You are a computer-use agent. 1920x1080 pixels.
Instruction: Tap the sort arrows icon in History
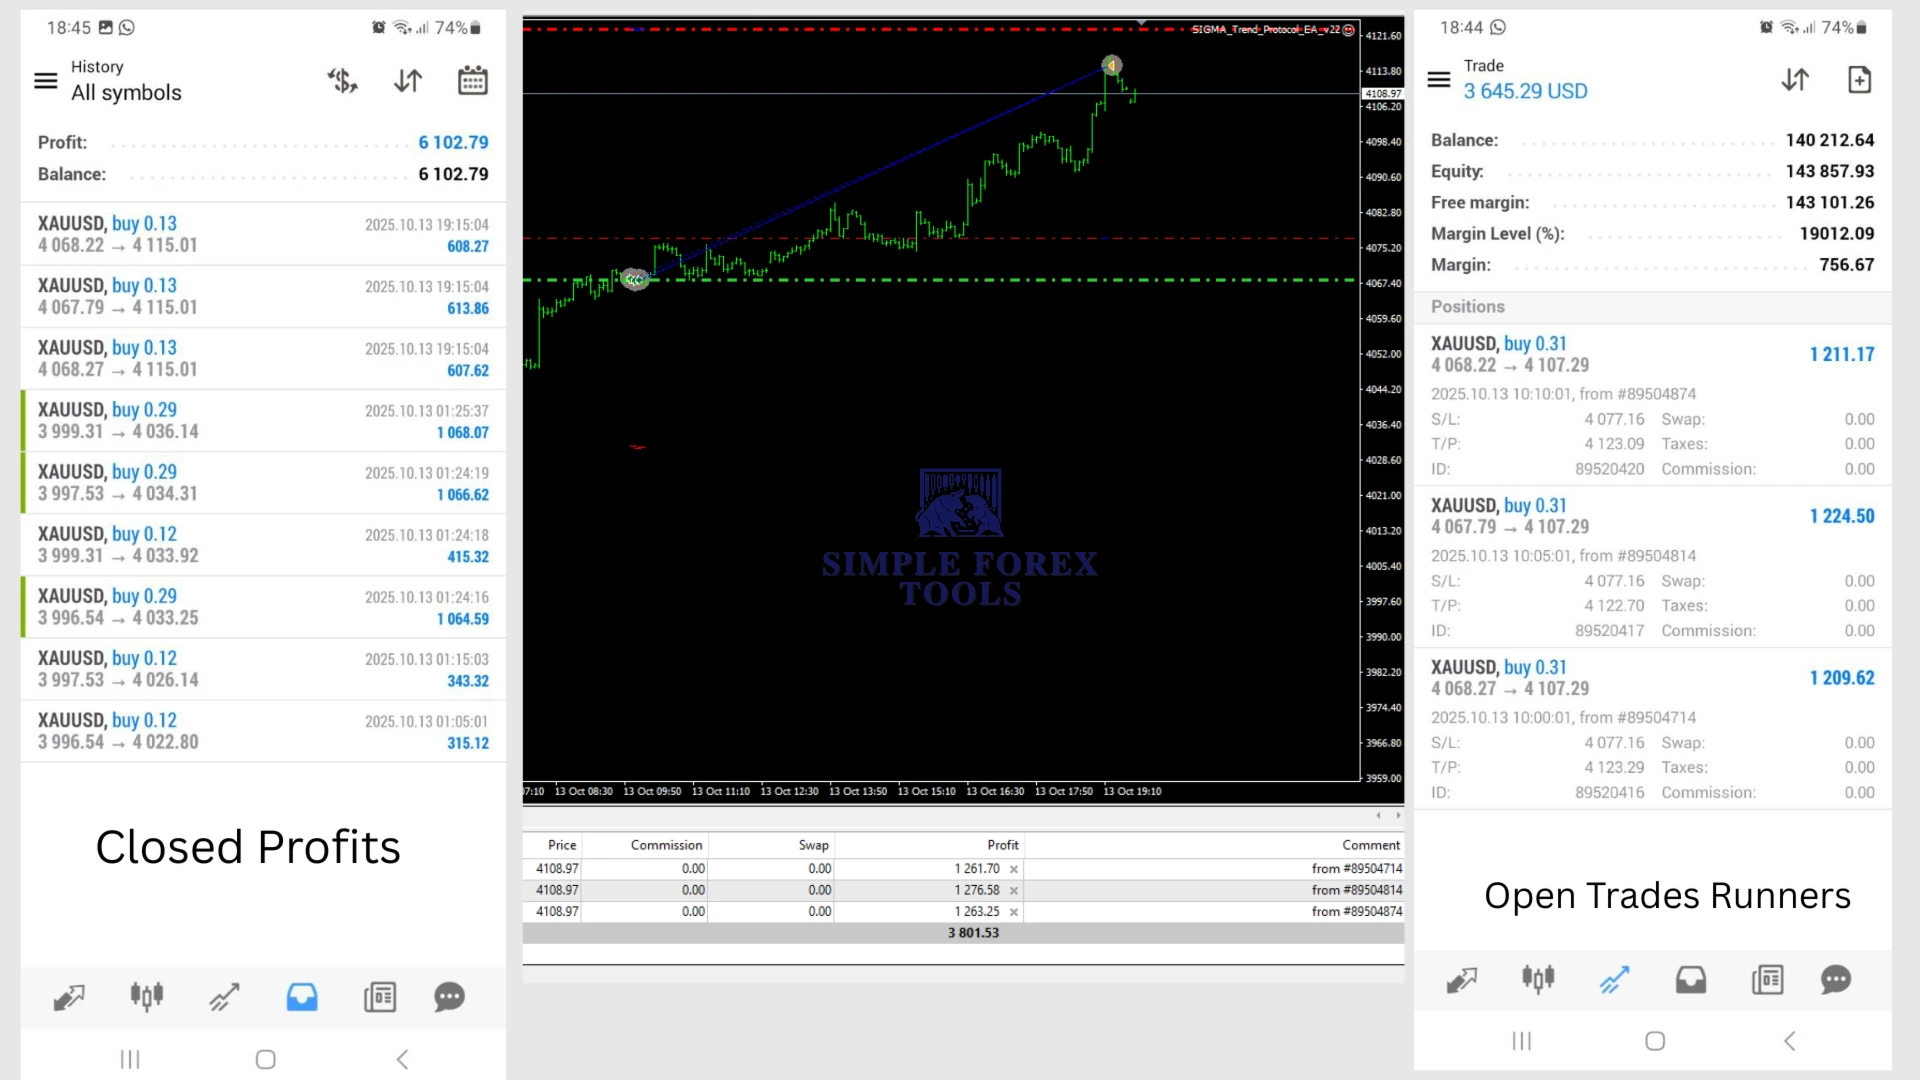tap(408, 81)
